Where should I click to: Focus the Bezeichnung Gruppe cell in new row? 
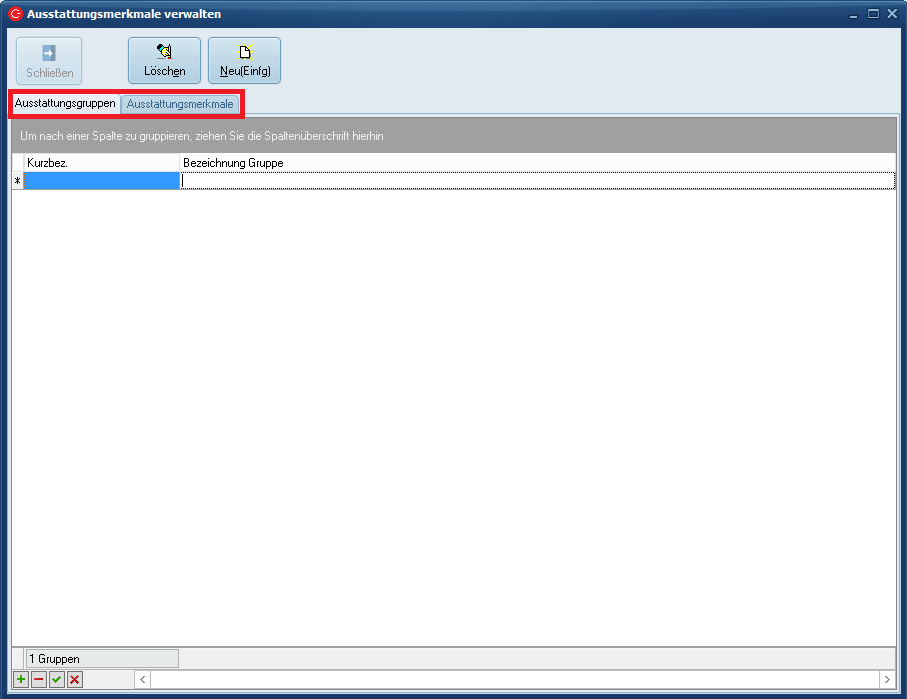(x=536, y=181)
